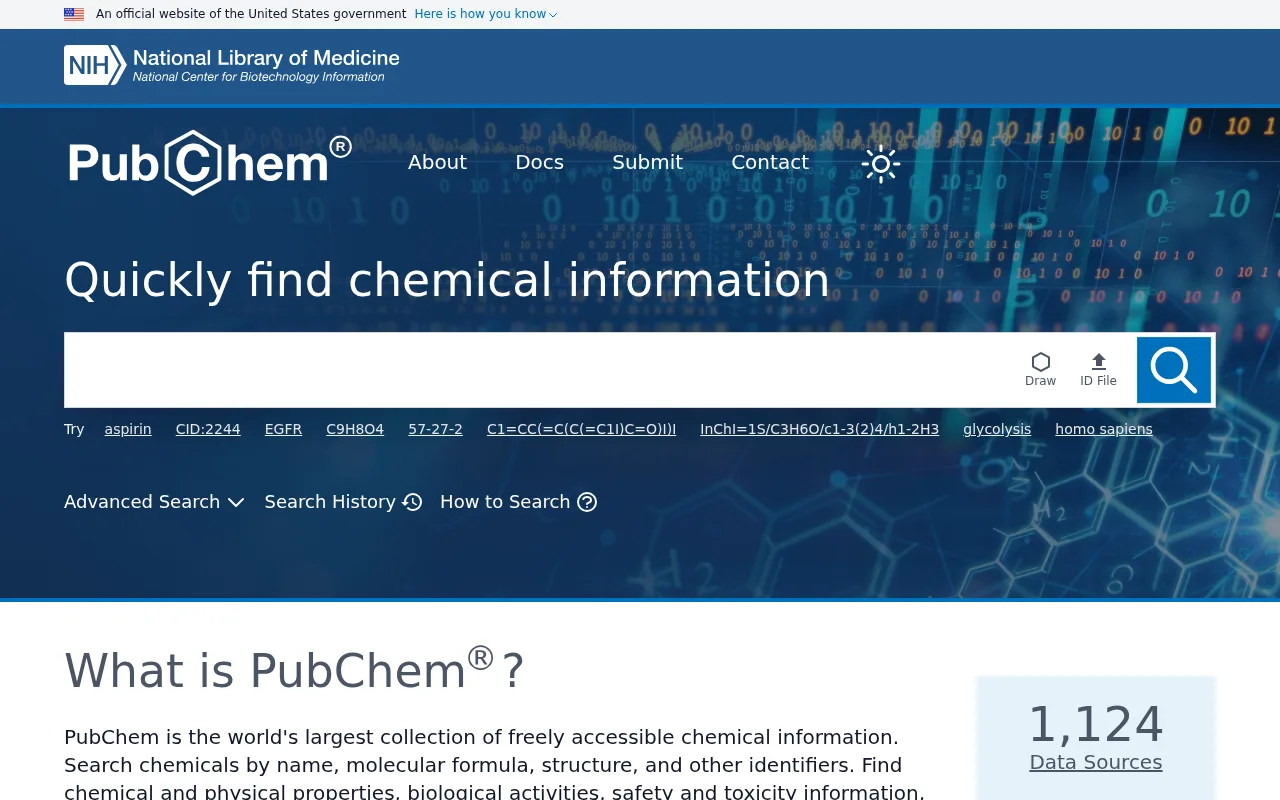Open the Submit menu item

[x=647, y=162]
